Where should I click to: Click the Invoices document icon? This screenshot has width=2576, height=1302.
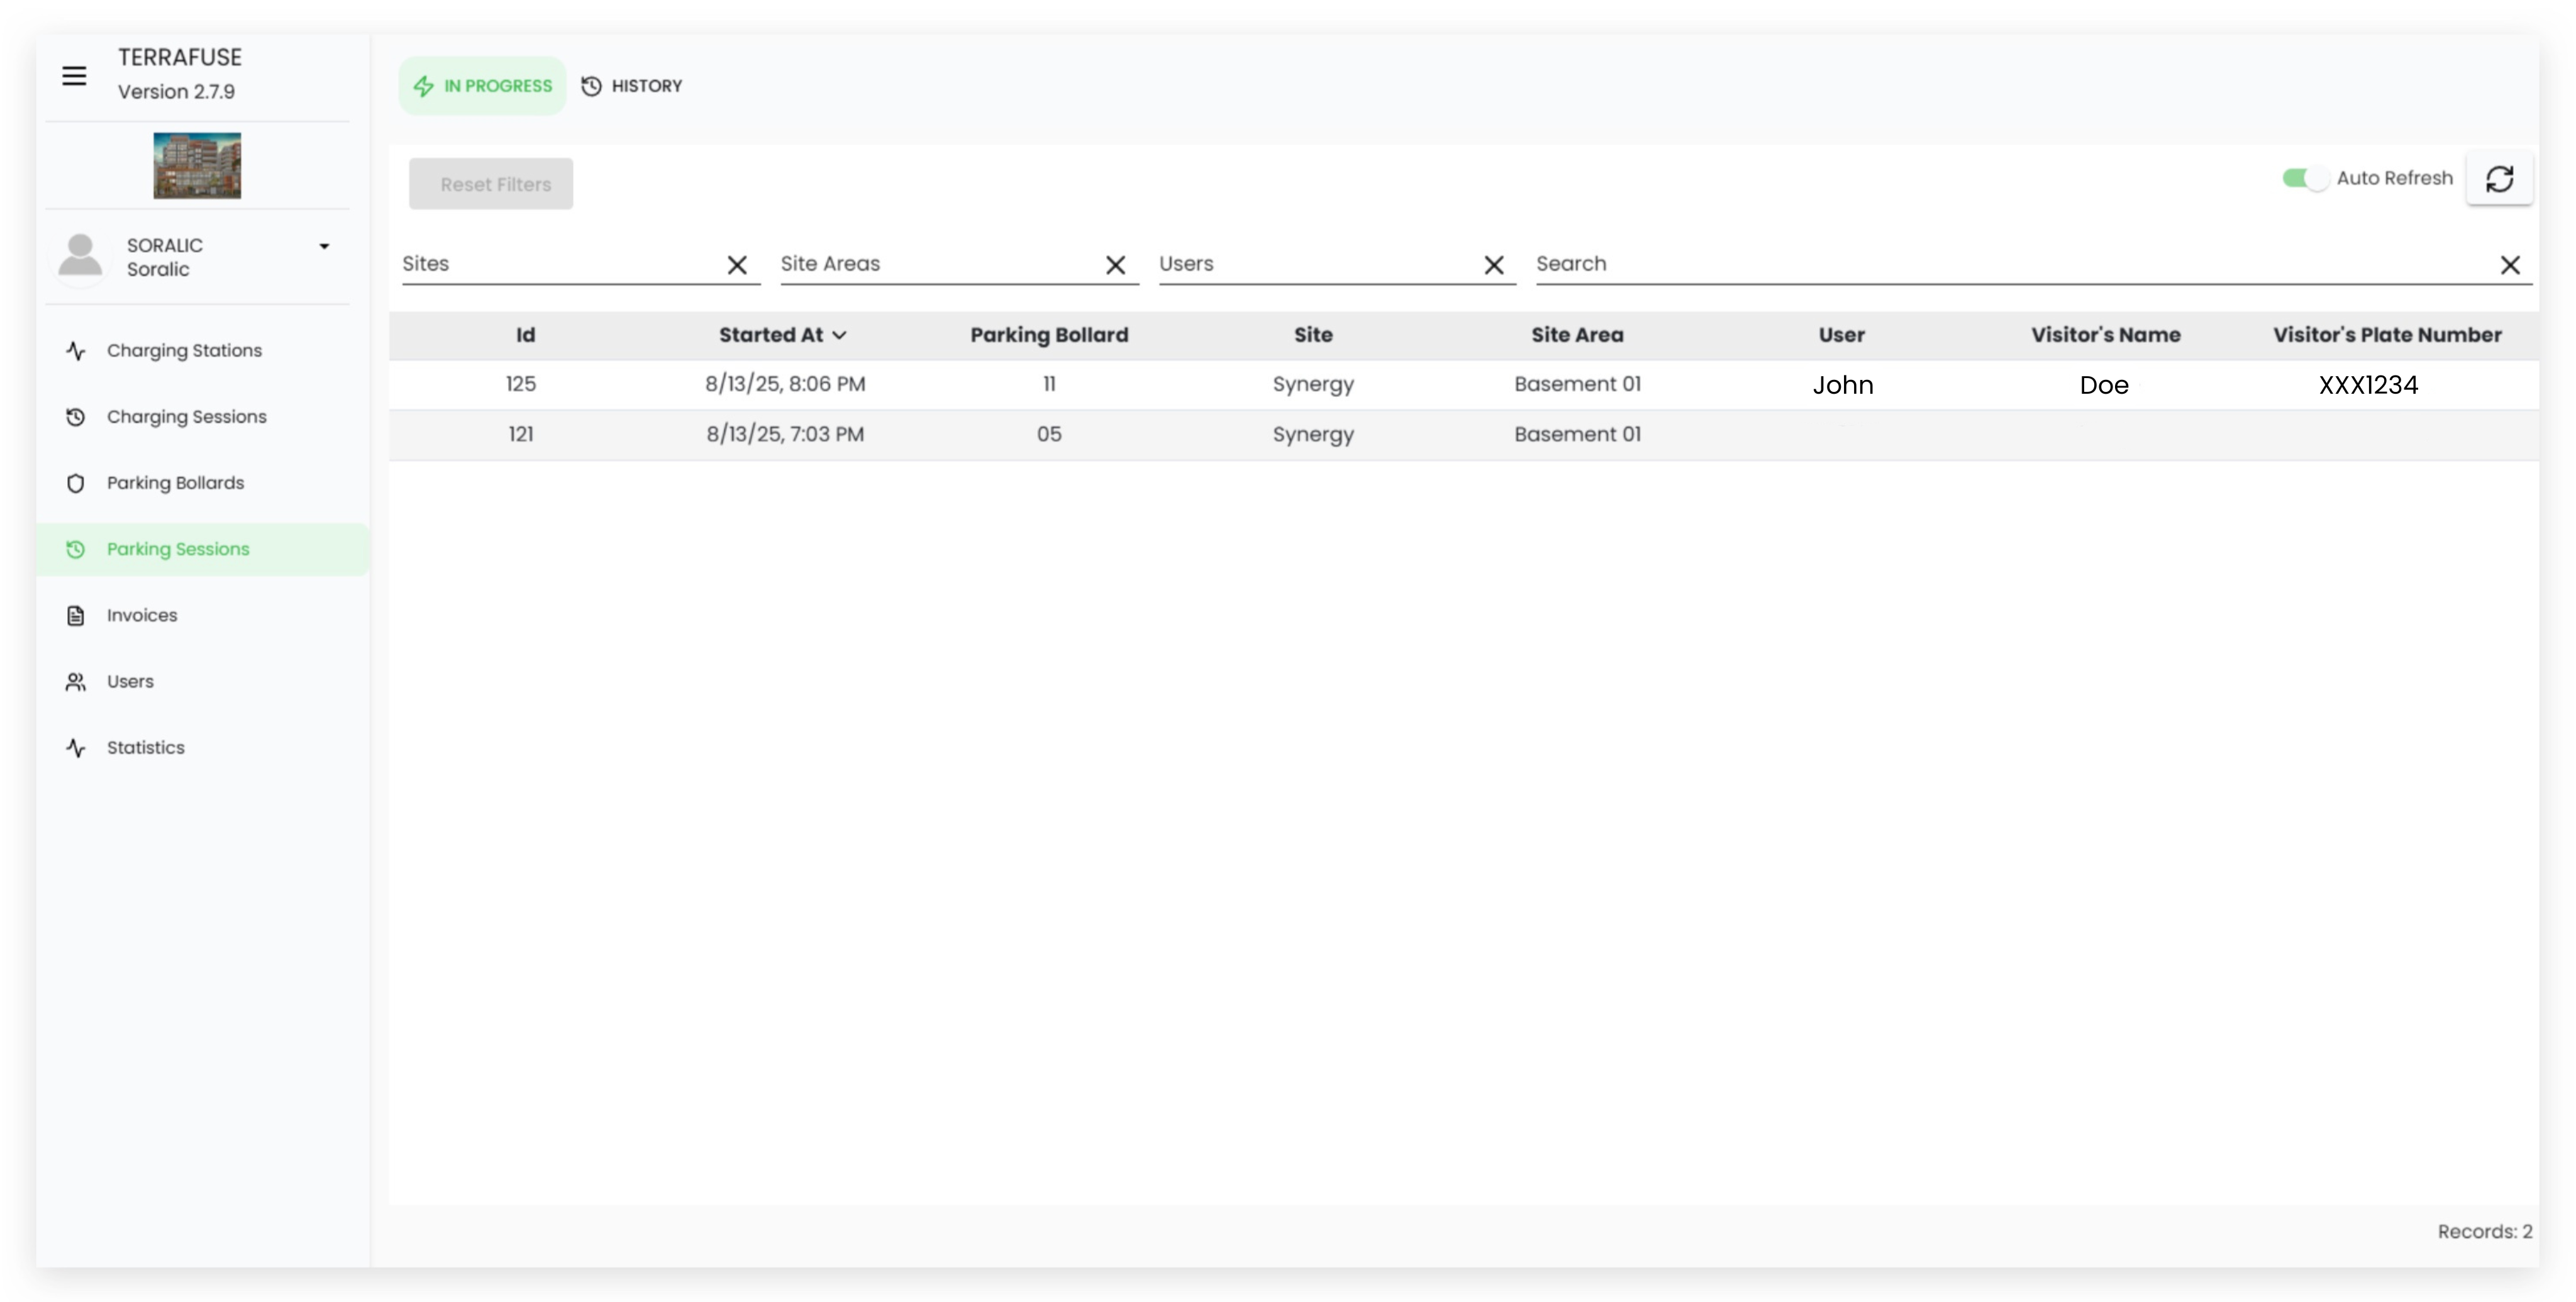(x=76, y=616)
